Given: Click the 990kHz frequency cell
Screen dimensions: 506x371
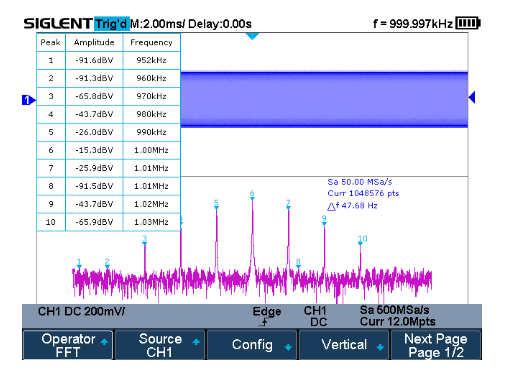Looking at the screenshot, I should tap(151, 132).
